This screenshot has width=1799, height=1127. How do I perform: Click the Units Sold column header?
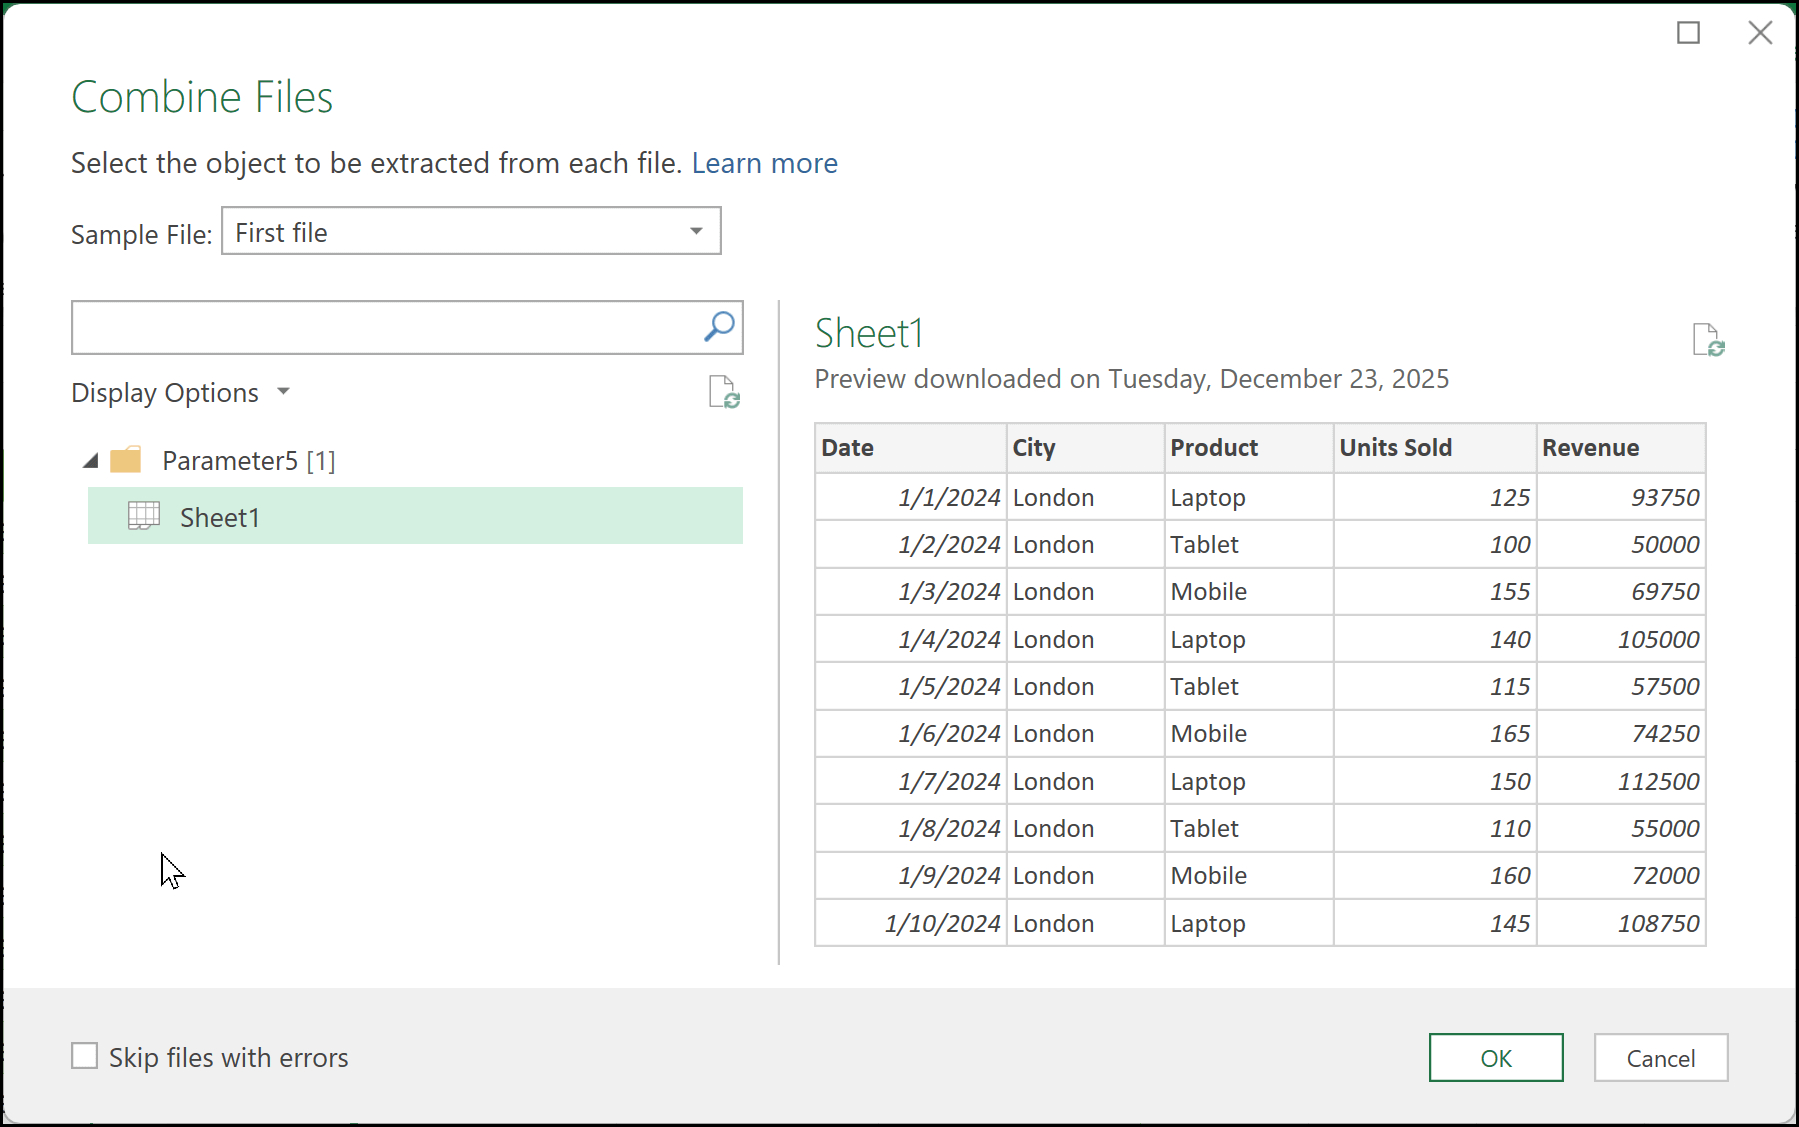(x=1395, y=448)
